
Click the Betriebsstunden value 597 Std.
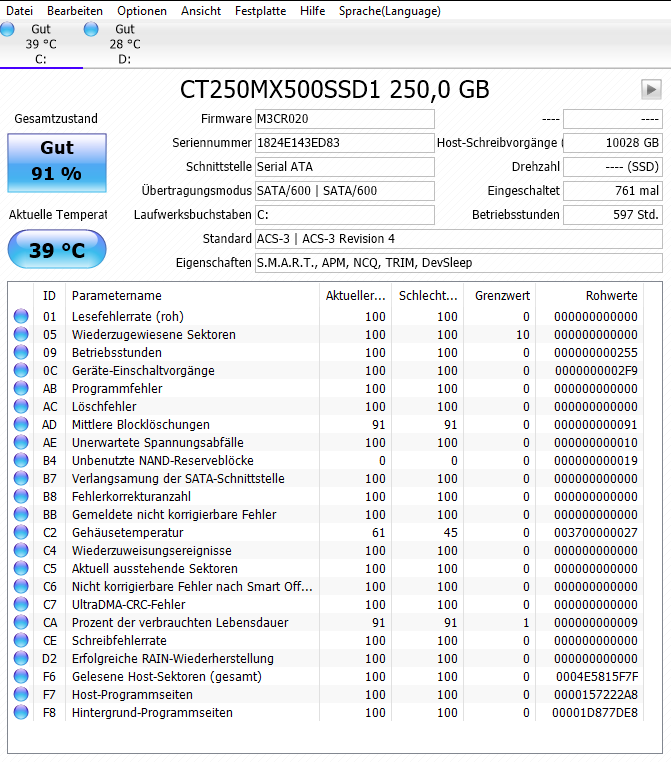click(613, 215)
